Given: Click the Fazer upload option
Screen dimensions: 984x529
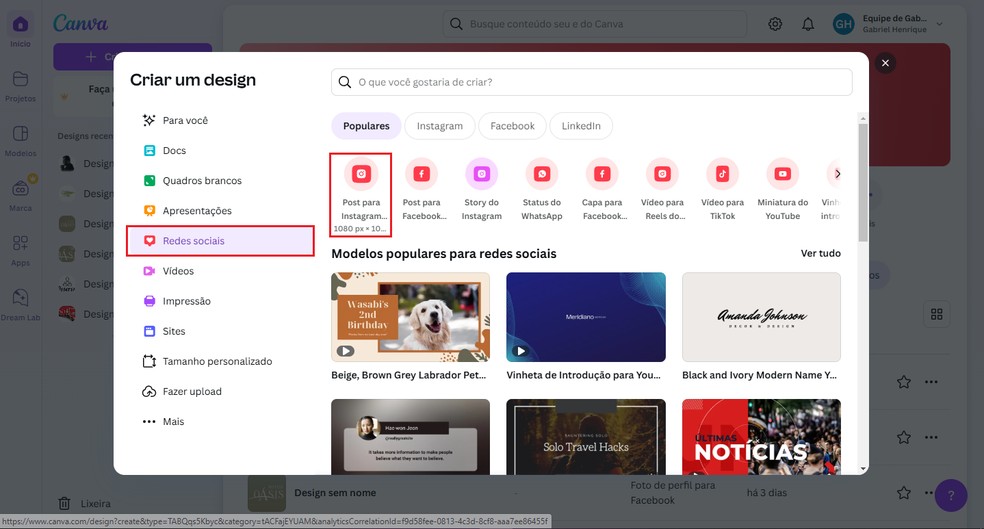Looking at the screenshot, I should (192, 391).
